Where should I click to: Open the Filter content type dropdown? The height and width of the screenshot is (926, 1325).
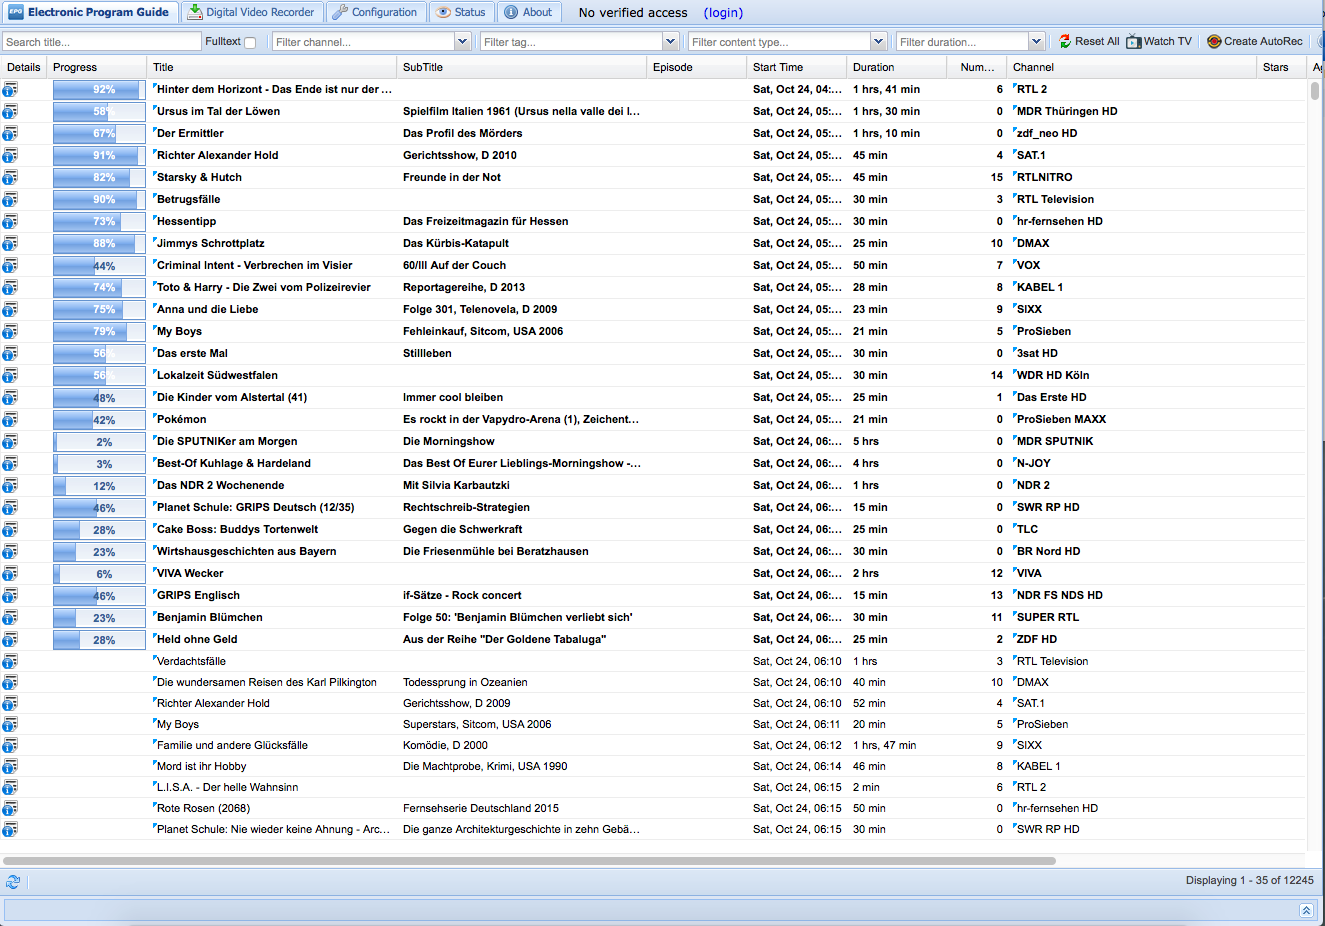pos(878,42)
